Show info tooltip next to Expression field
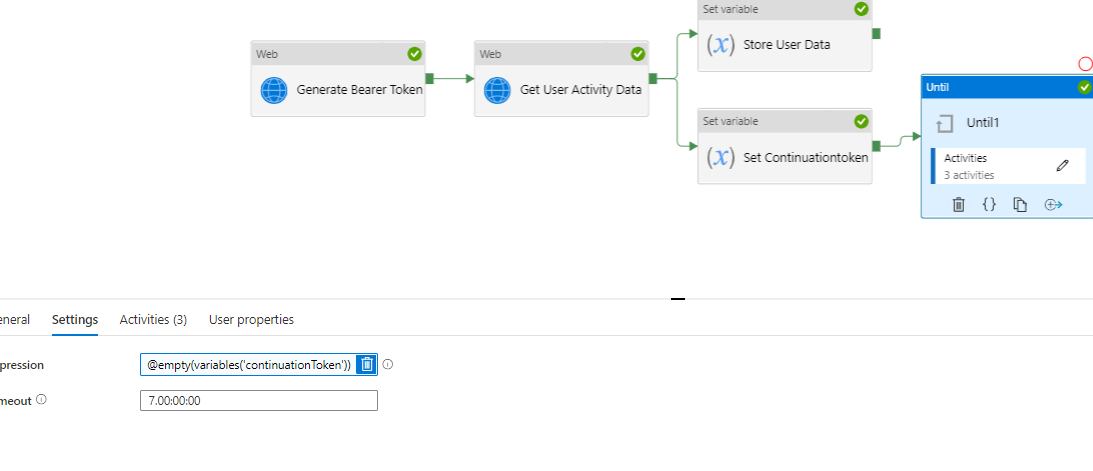Viewport: 1093px width, 471px height. [x=388, y=364]
